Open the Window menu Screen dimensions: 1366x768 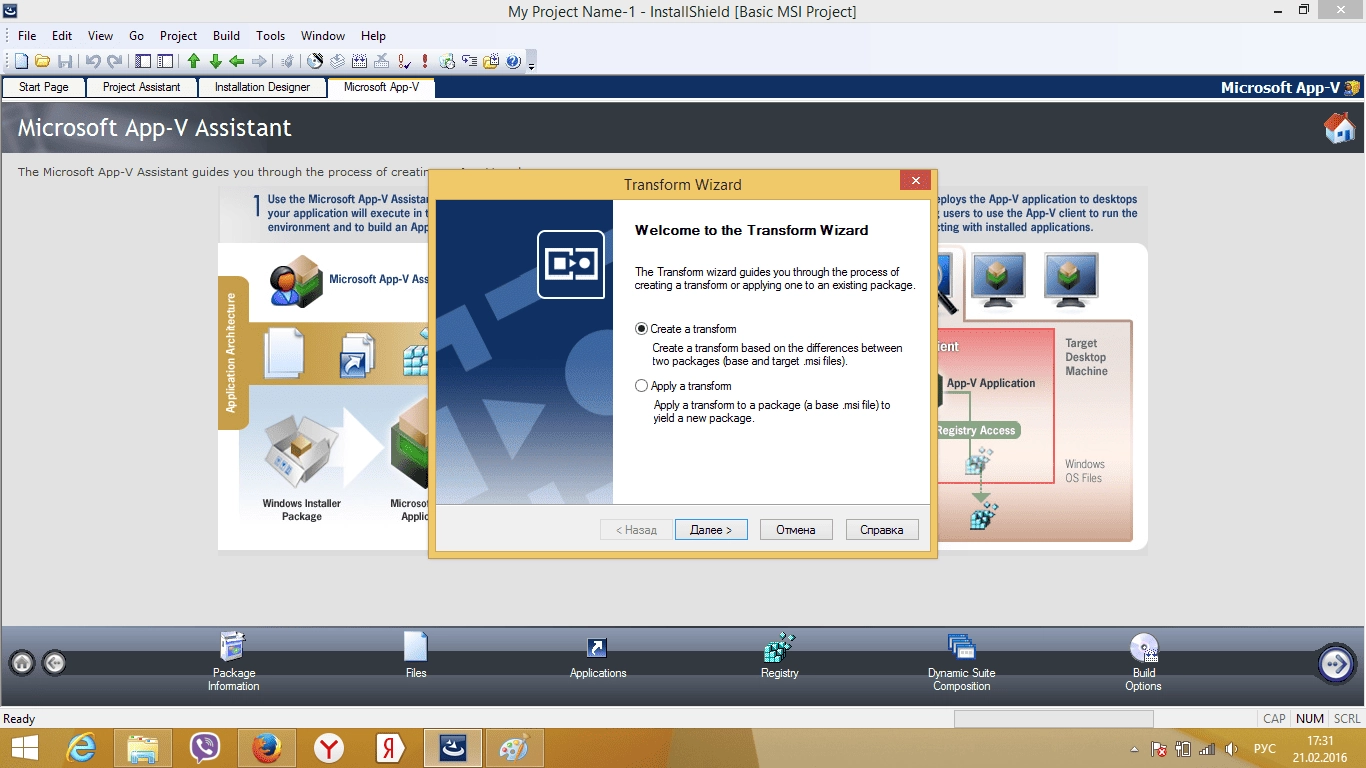323,35
